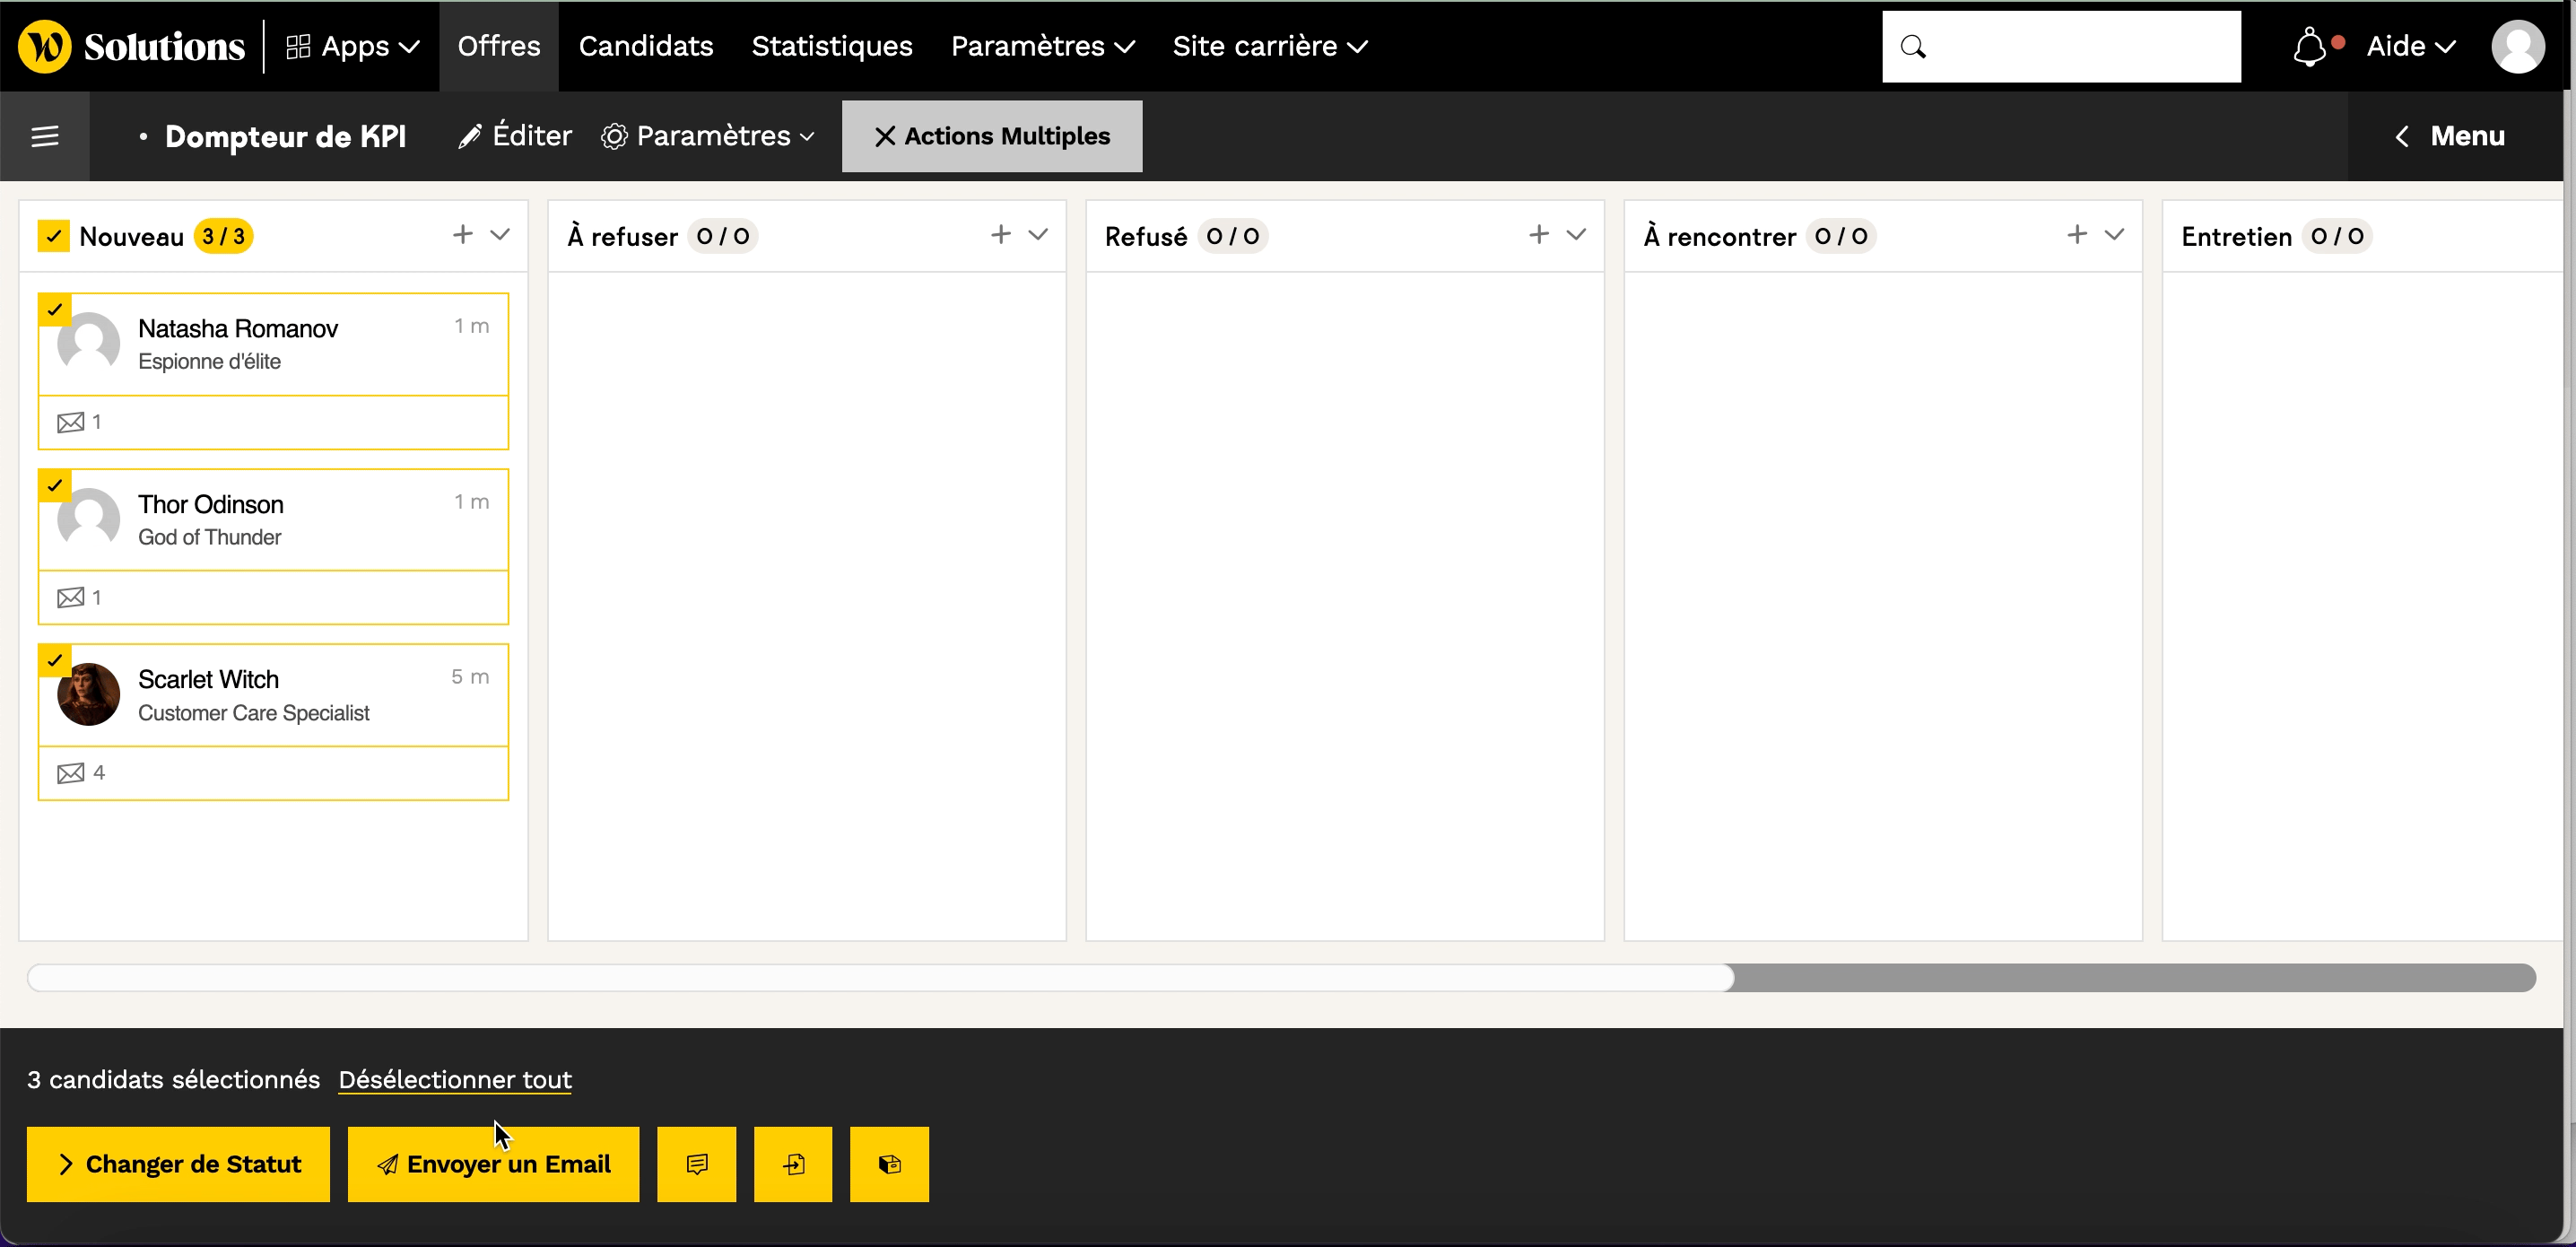Click the archive box icon in action bar
The width and height of the screenshot is (2576, 1247).
tap(889, 1164)
